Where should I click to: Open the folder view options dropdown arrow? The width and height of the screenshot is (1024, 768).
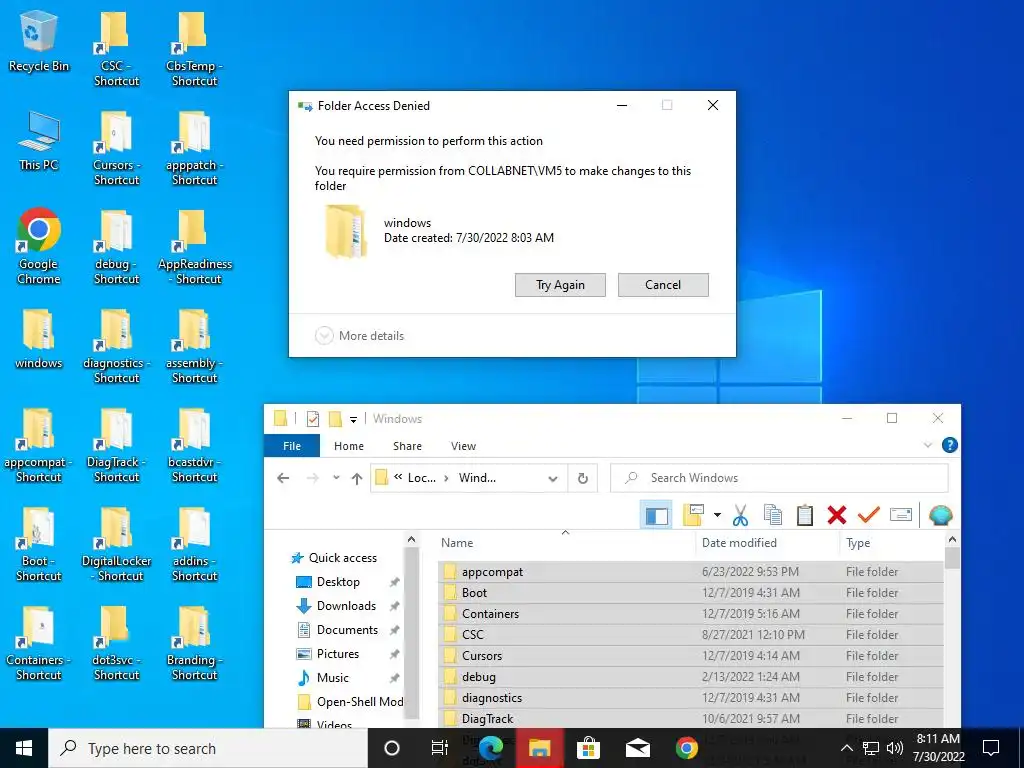pyautogui.click(x=717, y=515)
